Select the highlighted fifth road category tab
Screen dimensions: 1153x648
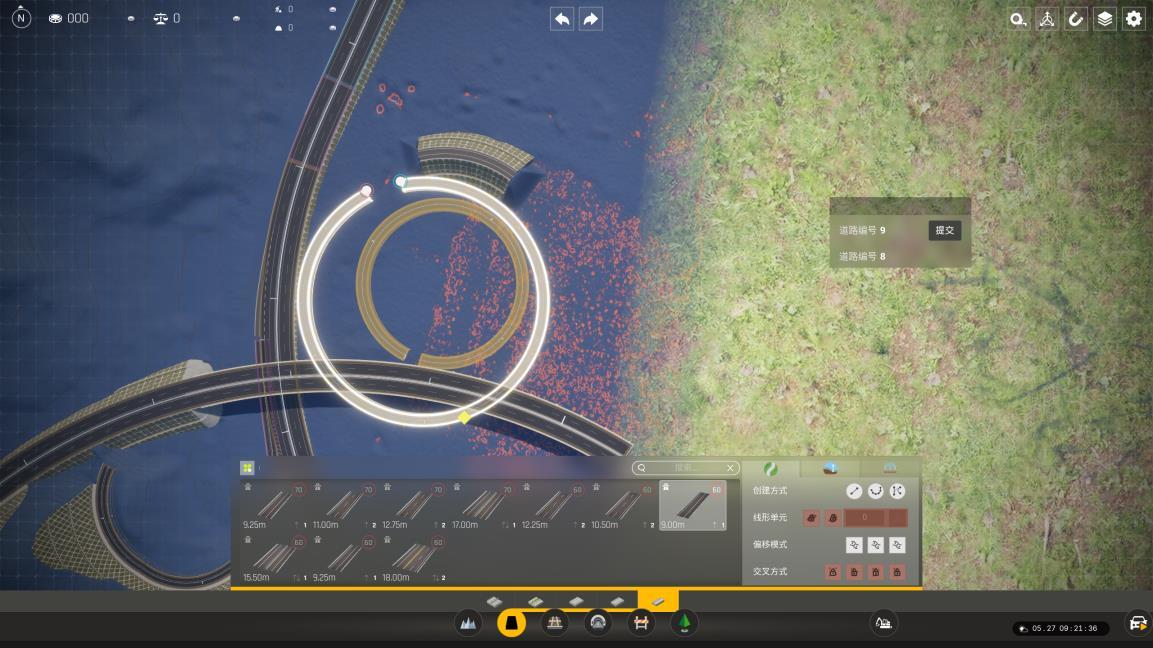pyautogui.click(x=658, y=601)
